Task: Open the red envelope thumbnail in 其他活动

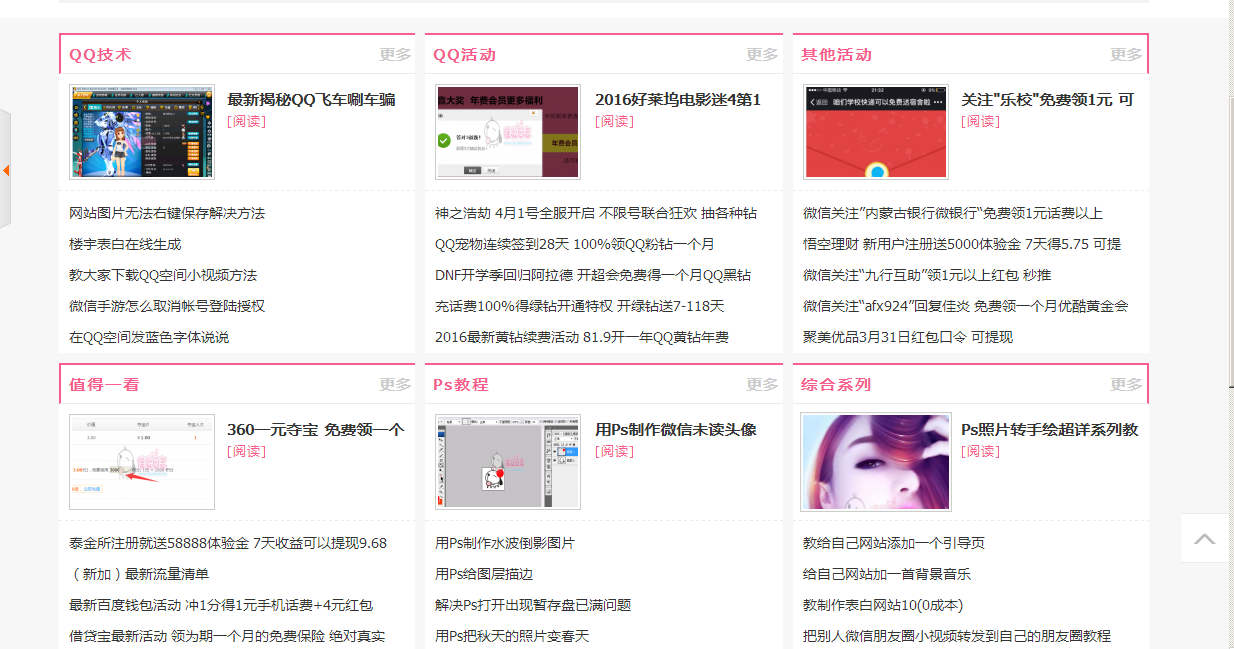Action: [x=876, y=132]
